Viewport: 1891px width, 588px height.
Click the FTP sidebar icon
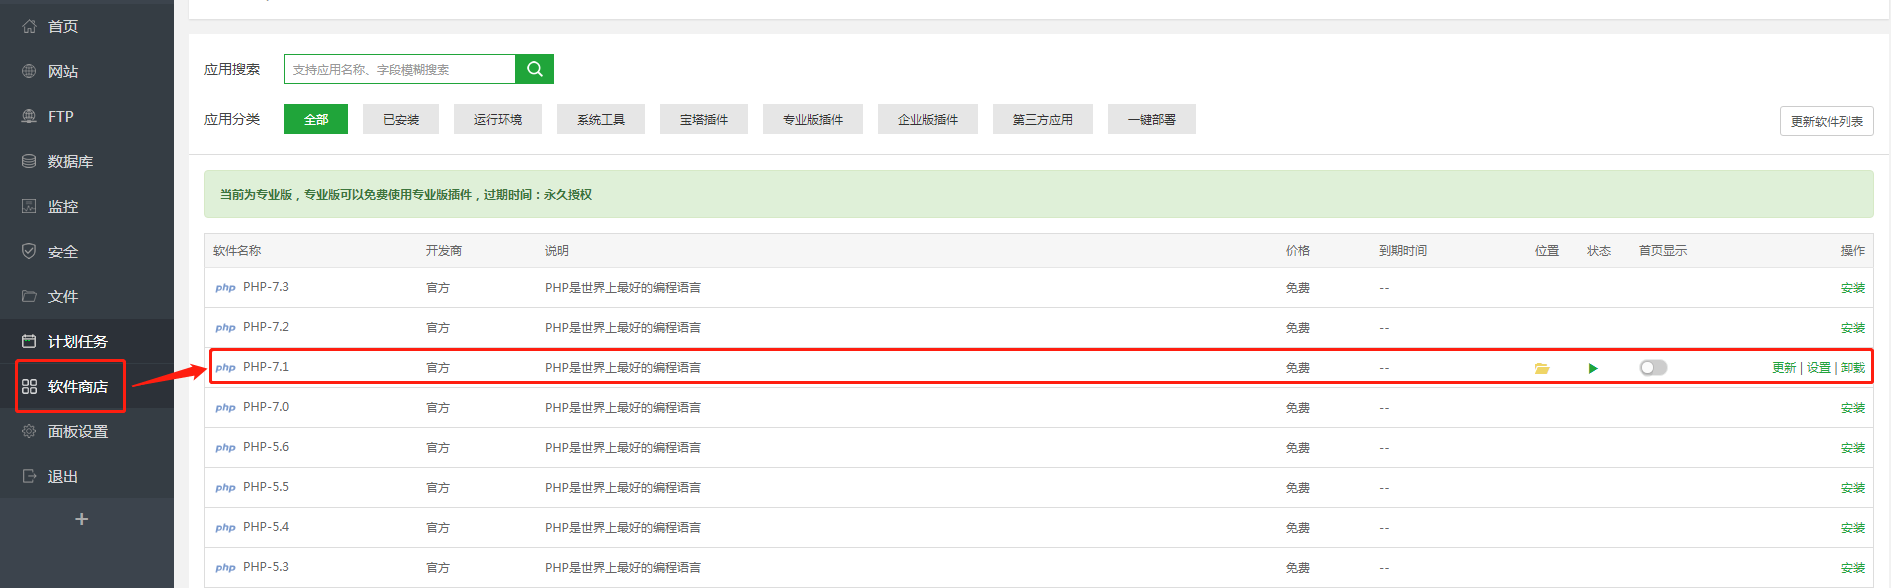point(29,116)
